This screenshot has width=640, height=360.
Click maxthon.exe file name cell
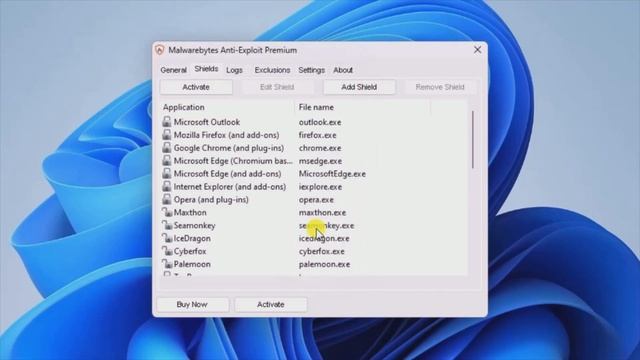click(x=322, y=213)
